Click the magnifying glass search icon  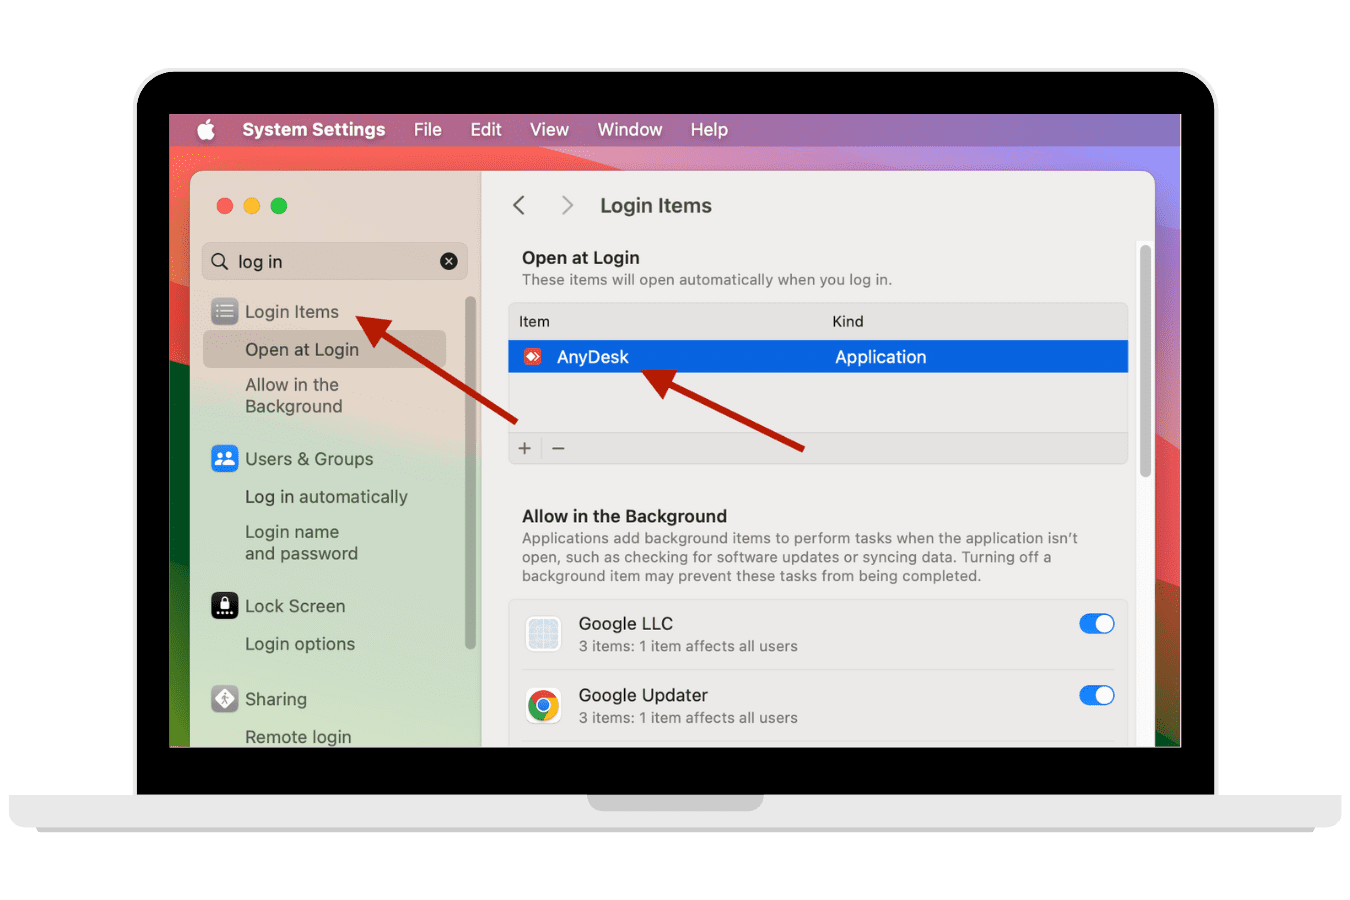click(220, 261)
